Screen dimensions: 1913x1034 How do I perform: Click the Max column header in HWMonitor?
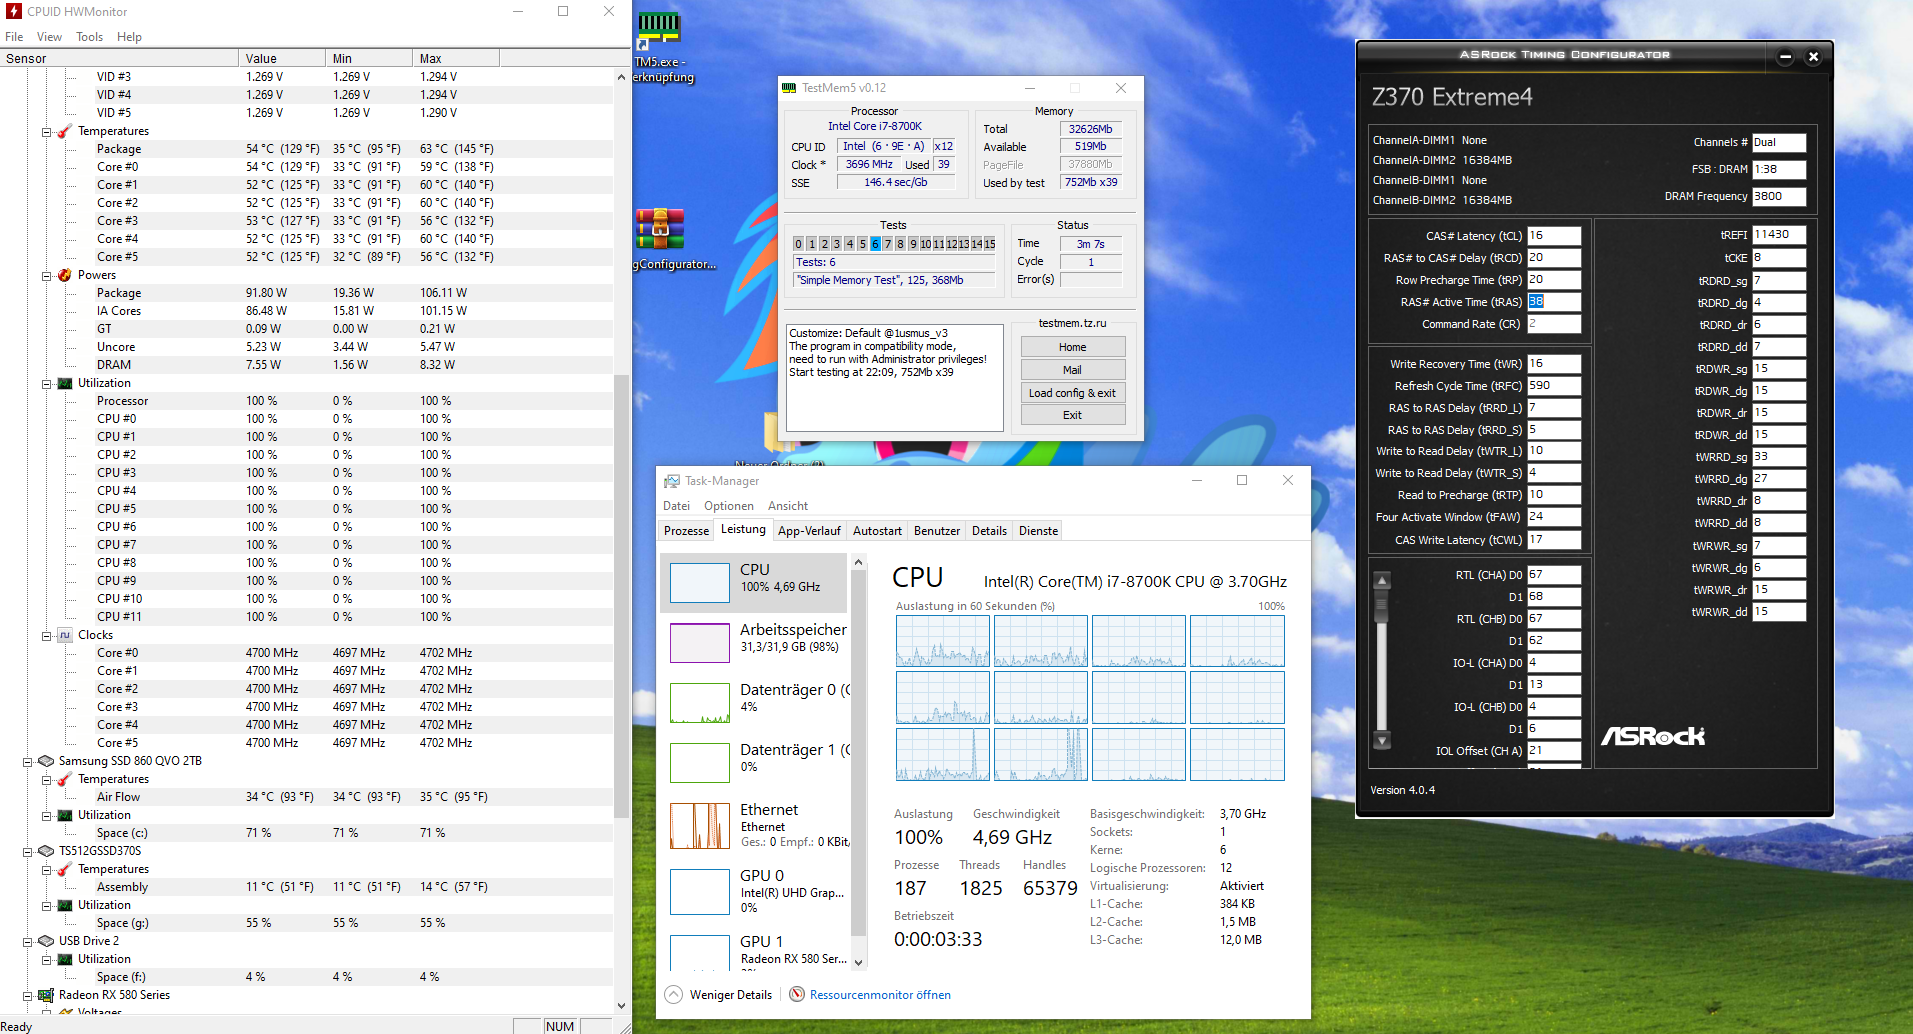456,58
